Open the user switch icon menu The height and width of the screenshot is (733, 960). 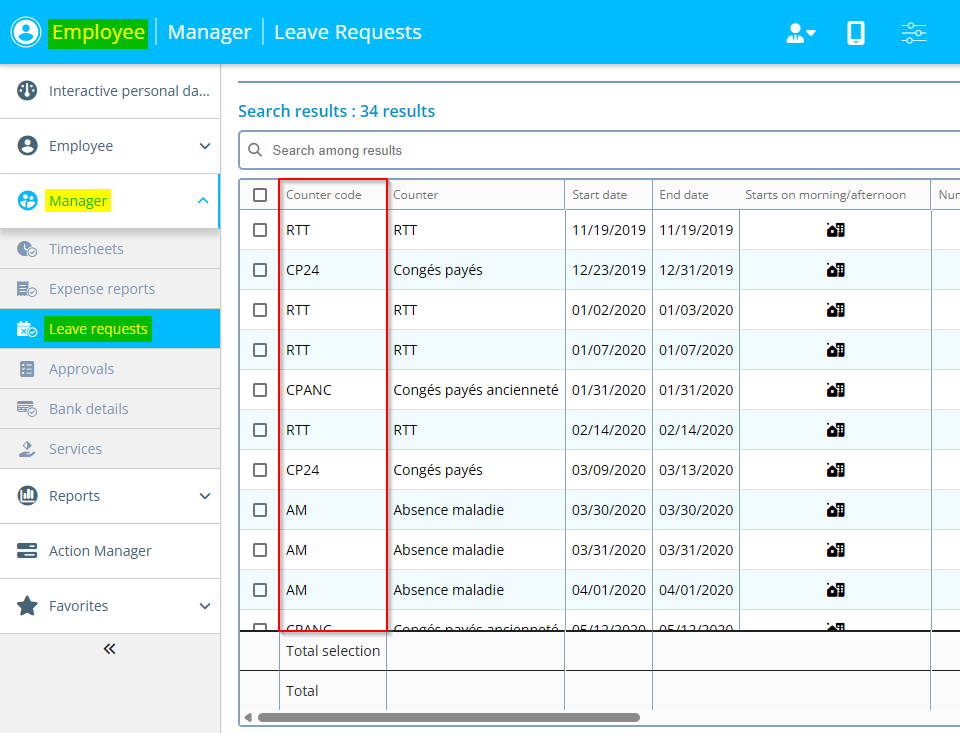coord(801,33)
